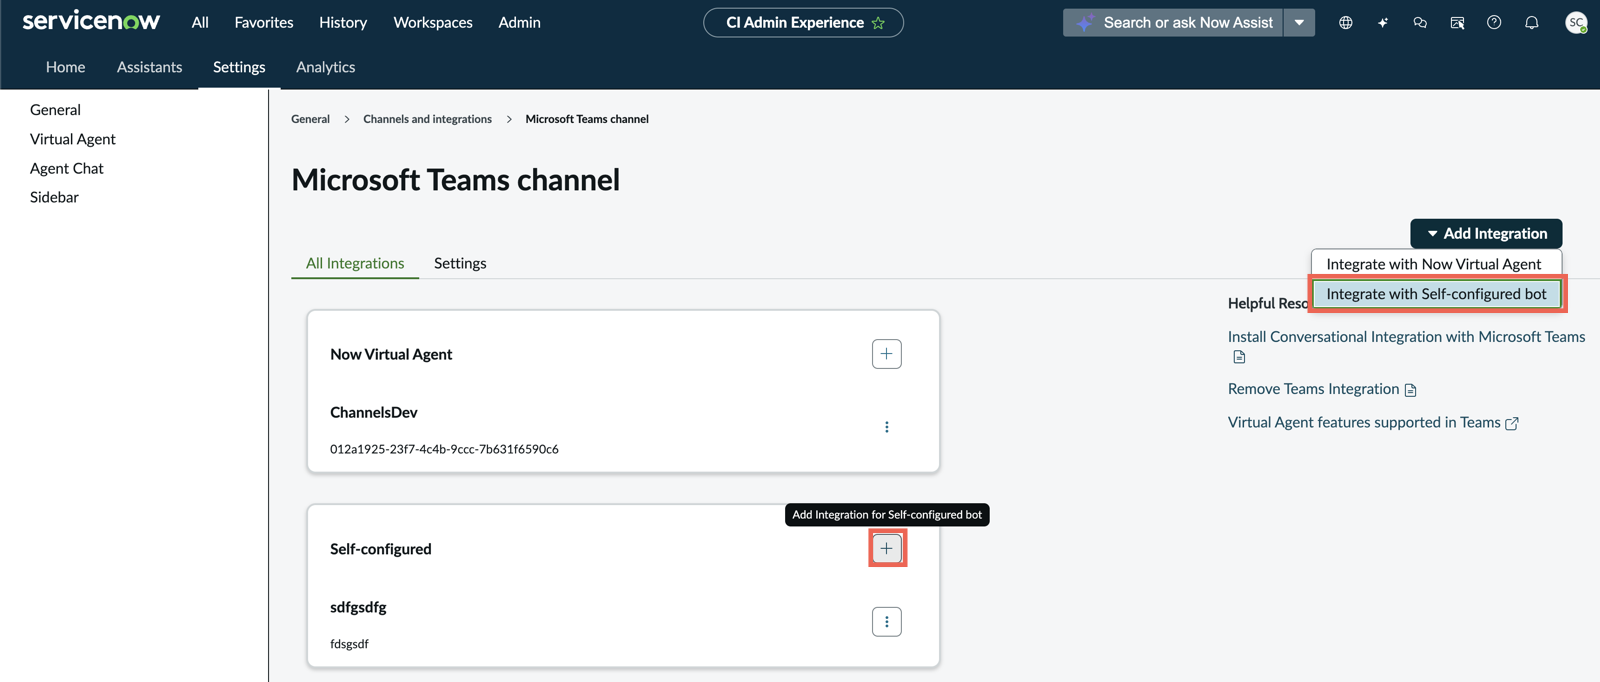Select General in the sidebar
The width and height of the screenshot is (1600, 682).
tap(55, 110)
